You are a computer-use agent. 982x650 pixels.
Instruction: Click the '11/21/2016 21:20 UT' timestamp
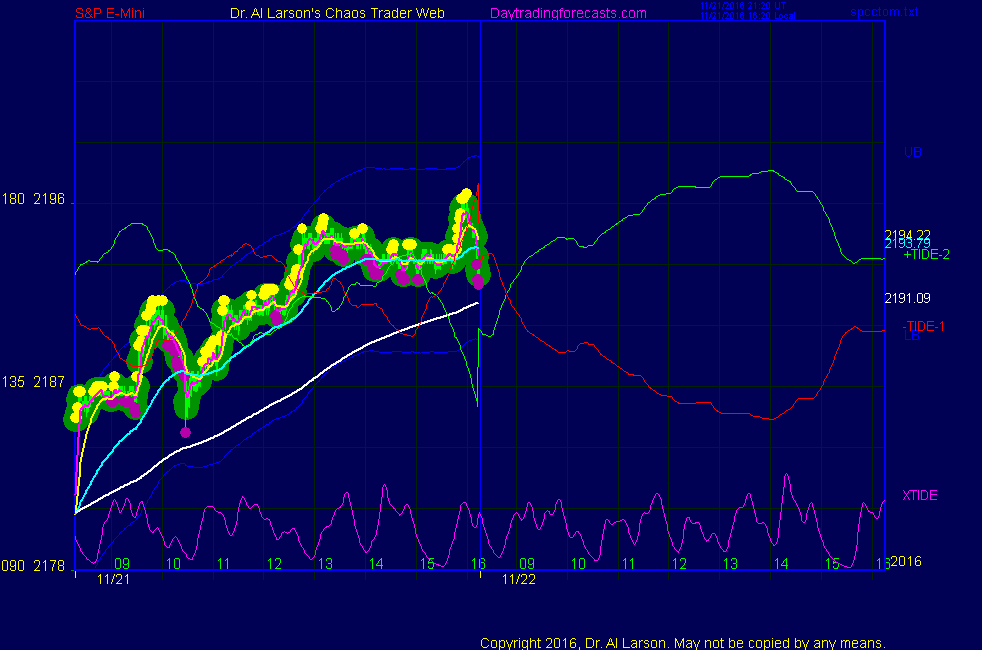[743, 6]
